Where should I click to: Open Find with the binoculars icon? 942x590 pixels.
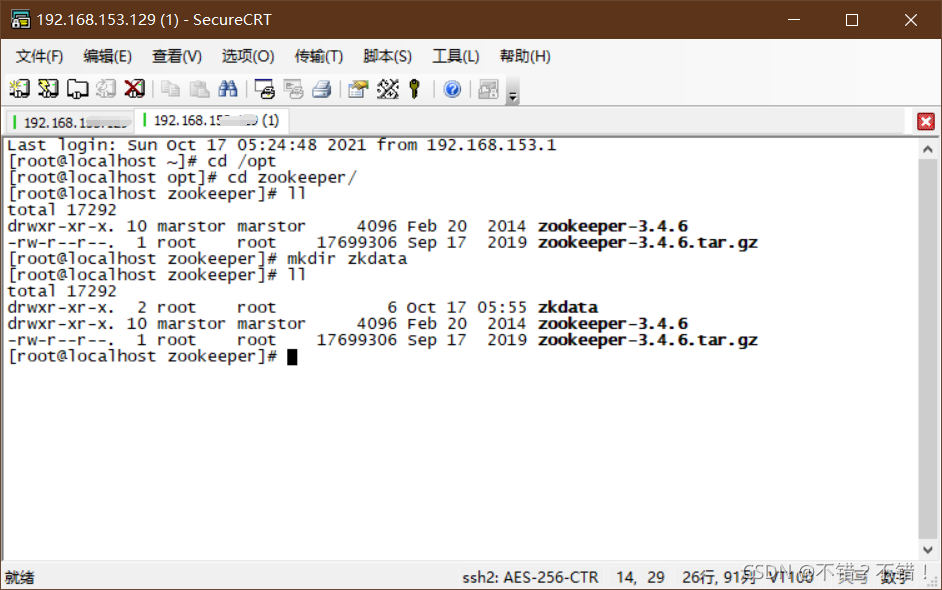228,89
